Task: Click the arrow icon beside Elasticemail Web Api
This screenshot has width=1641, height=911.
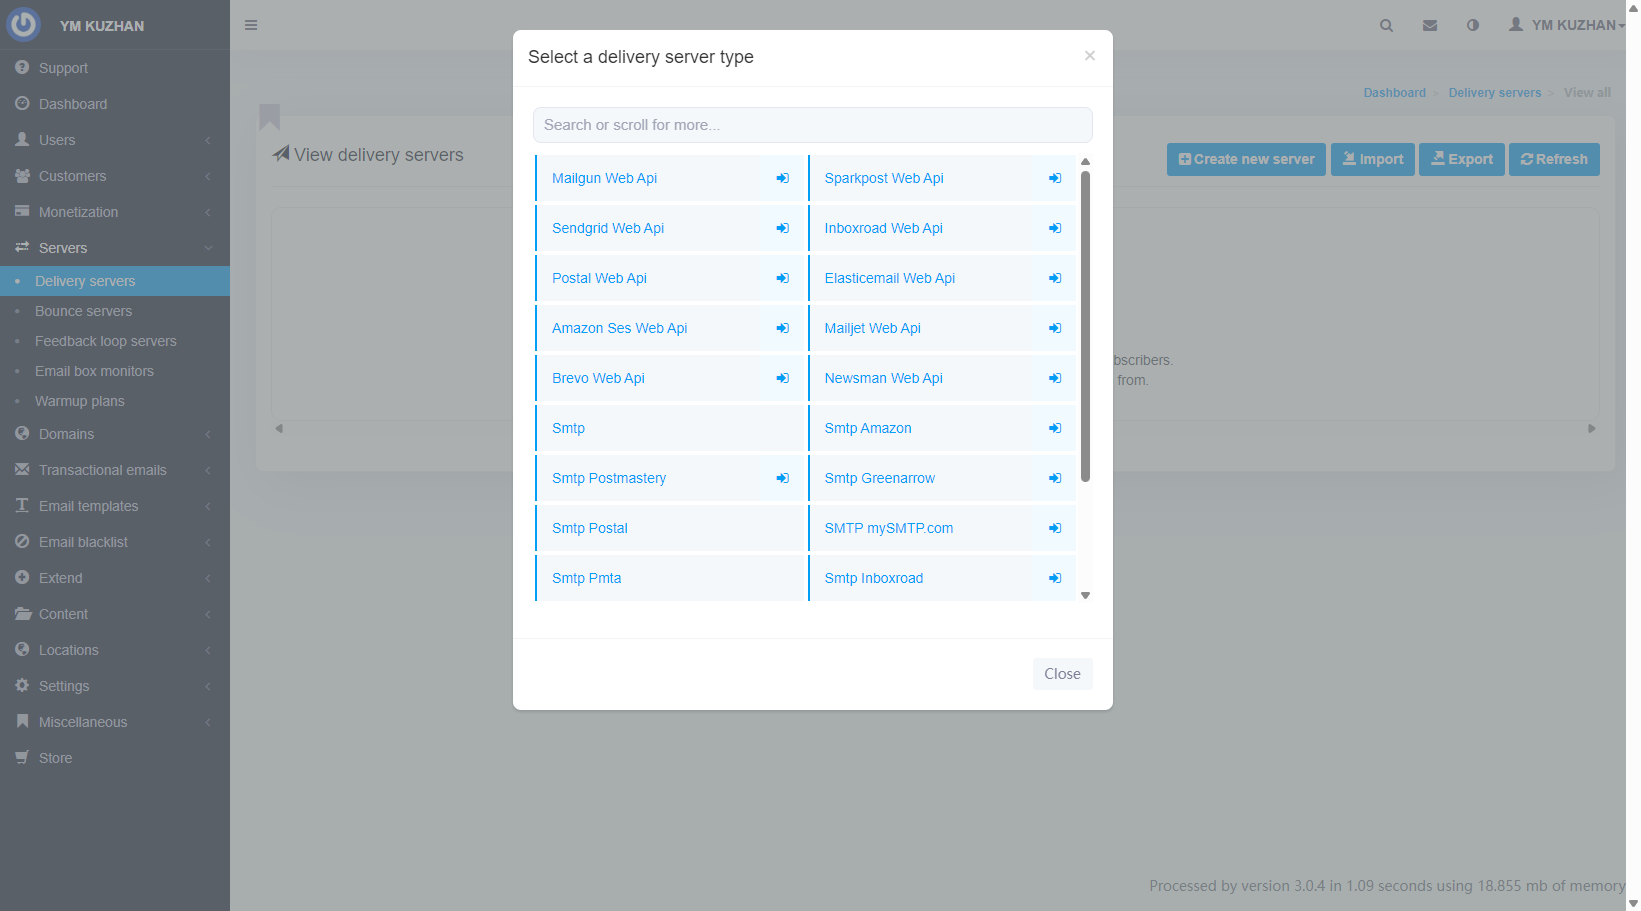Action: 1055,278
